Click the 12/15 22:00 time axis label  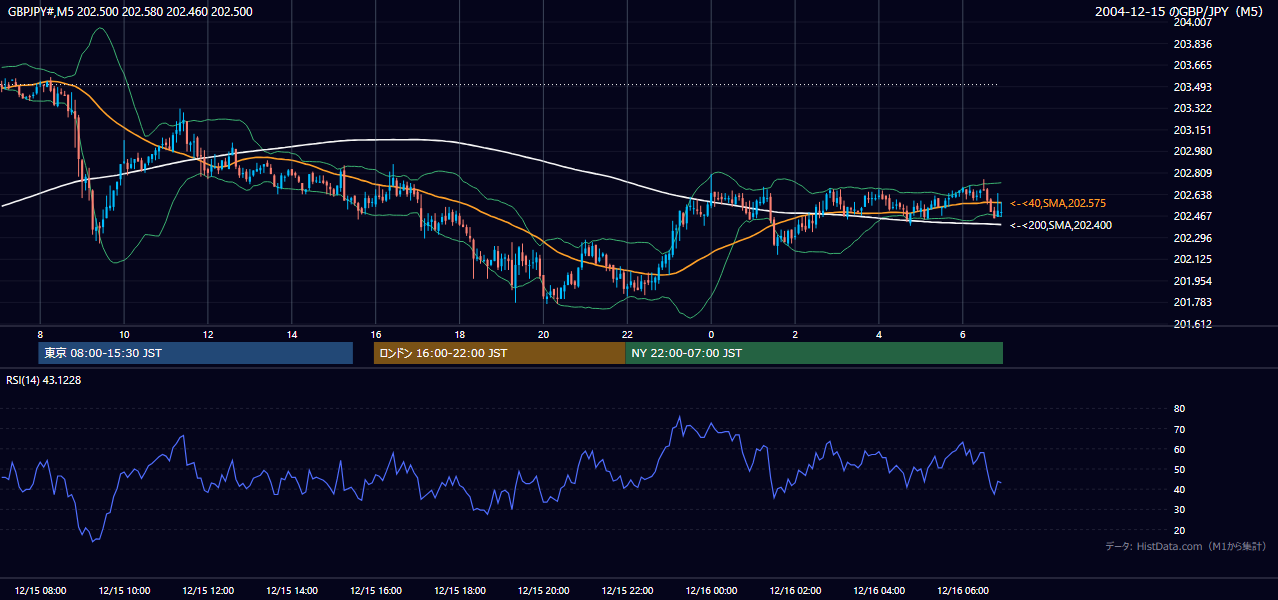[x=628, y=590]
